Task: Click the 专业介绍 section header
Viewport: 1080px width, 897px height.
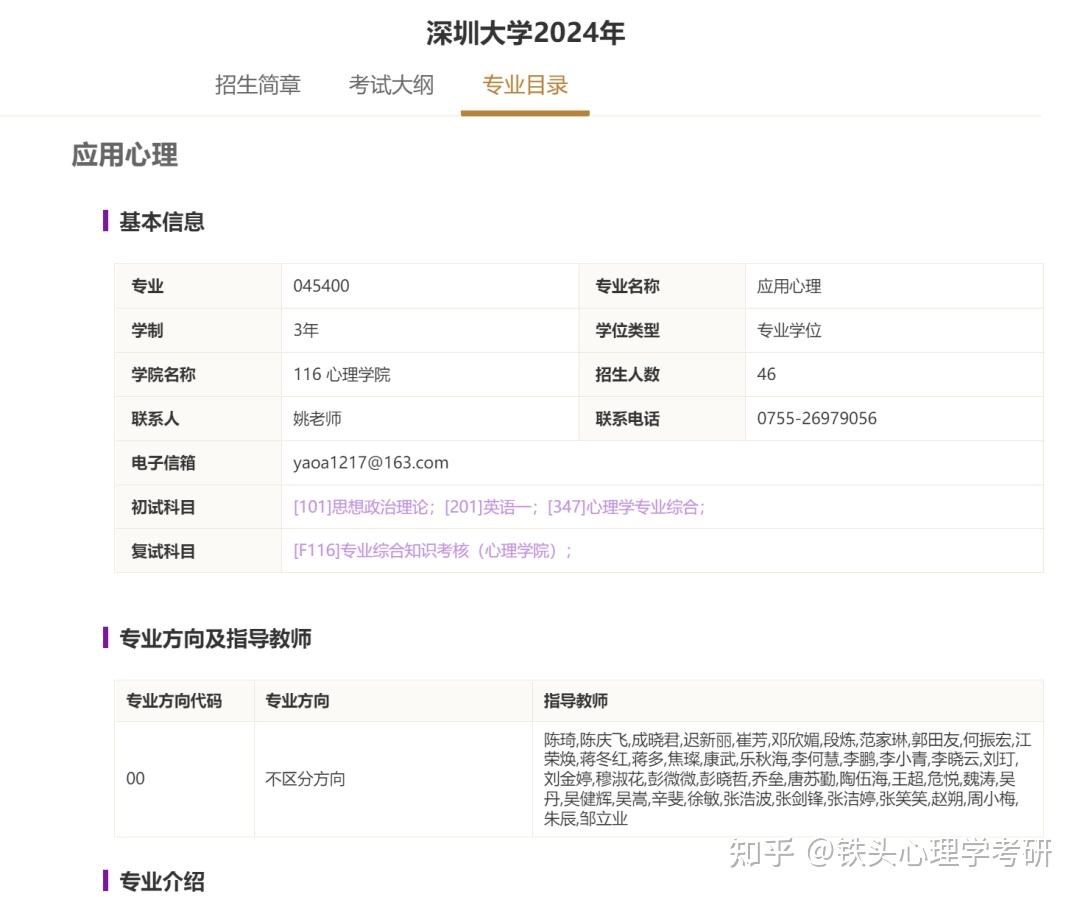Action: point(161,881)
